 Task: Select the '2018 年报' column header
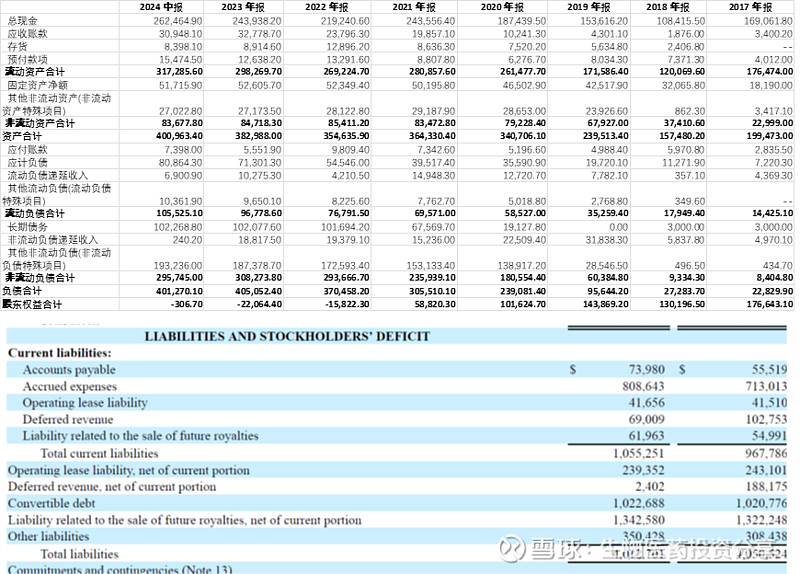click(x=668, y=7)
